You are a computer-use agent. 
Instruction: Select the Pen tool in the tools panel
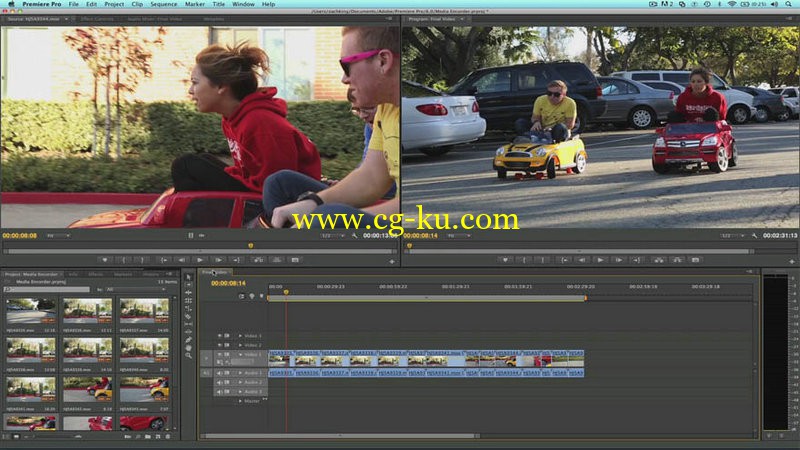coord(188,340)
